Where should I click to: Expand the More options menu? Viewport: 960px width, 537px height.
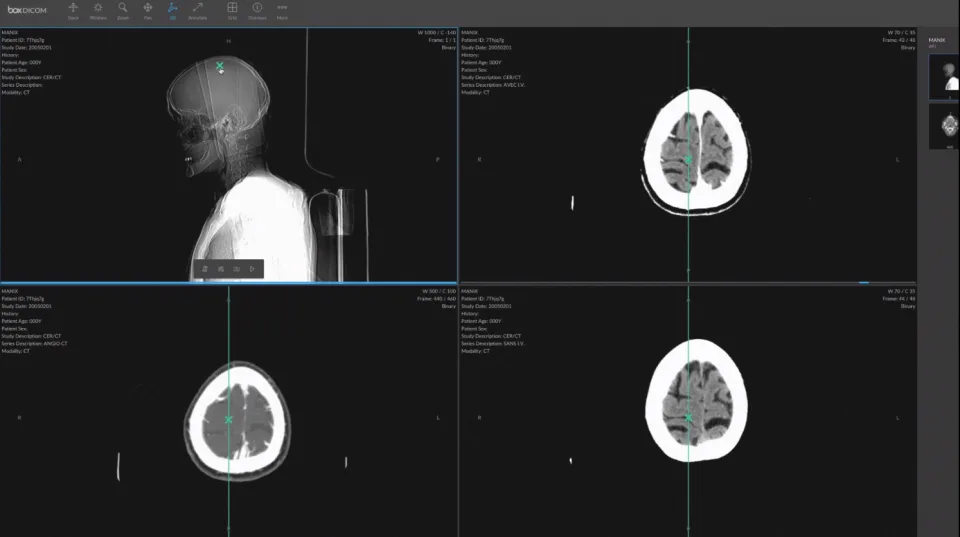[x=282, y=11]
